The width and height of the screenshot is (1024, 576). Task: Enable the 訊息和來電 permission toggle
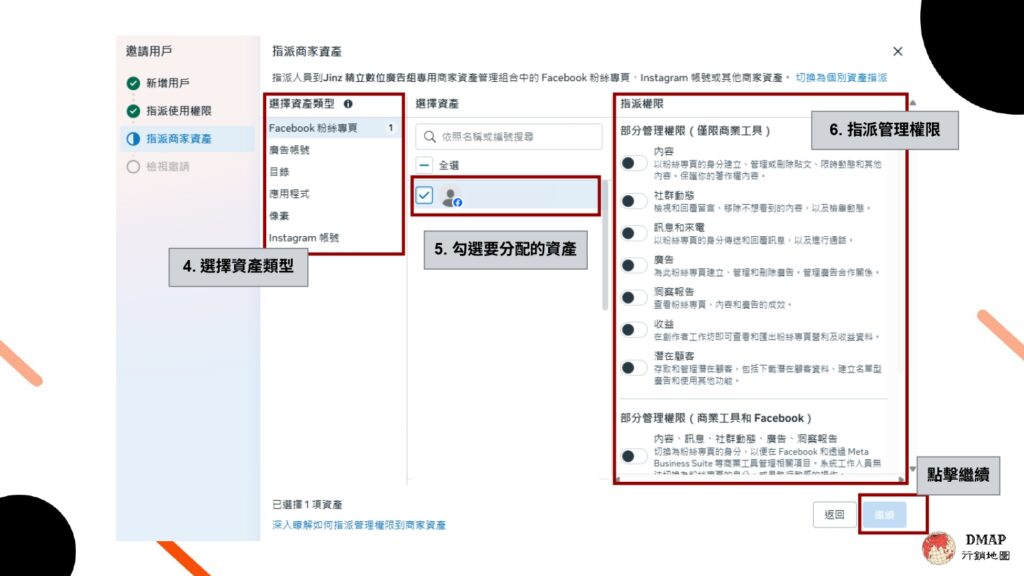tap(633, 233)
